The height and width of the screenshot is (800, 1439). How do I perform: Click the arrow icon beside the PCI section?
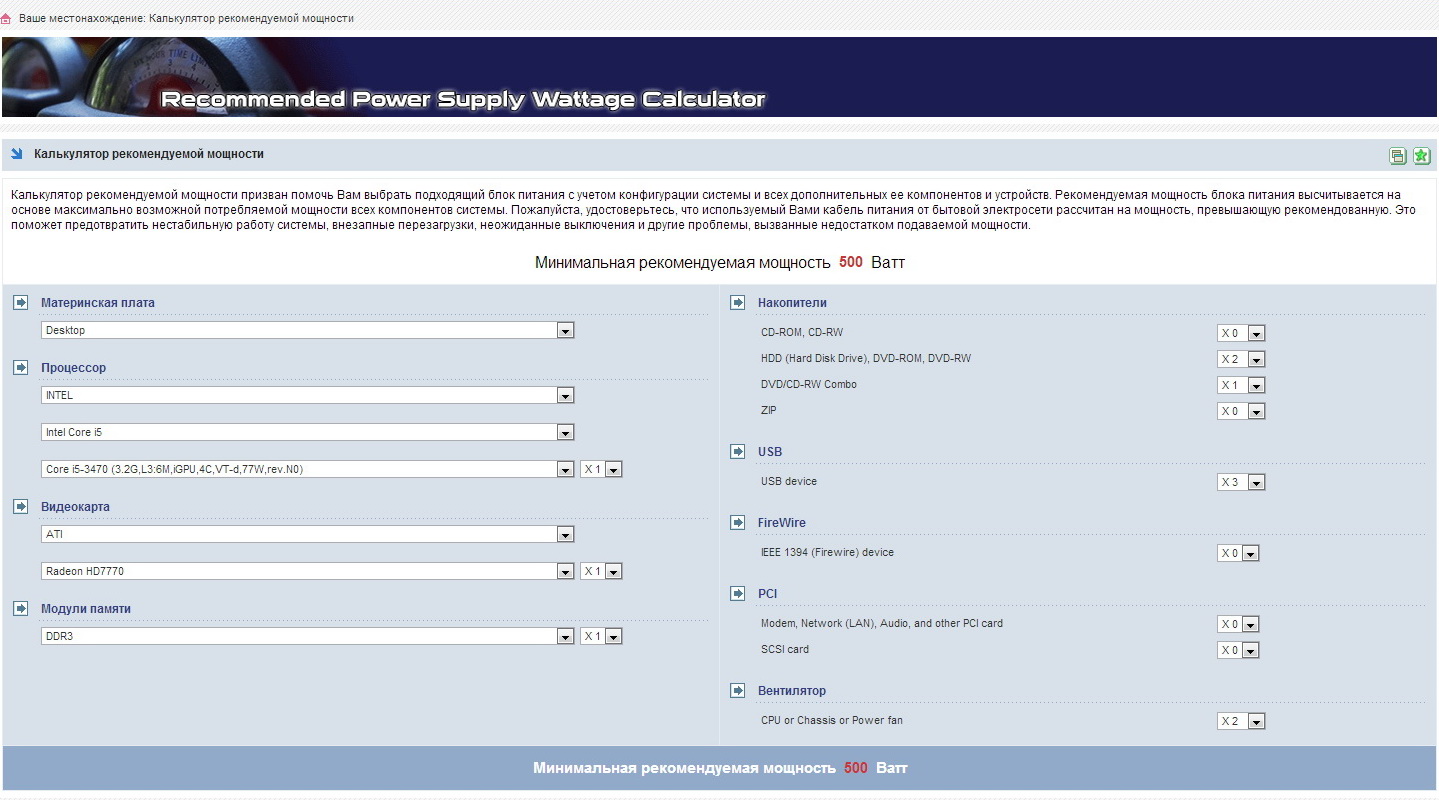[738, 593]
